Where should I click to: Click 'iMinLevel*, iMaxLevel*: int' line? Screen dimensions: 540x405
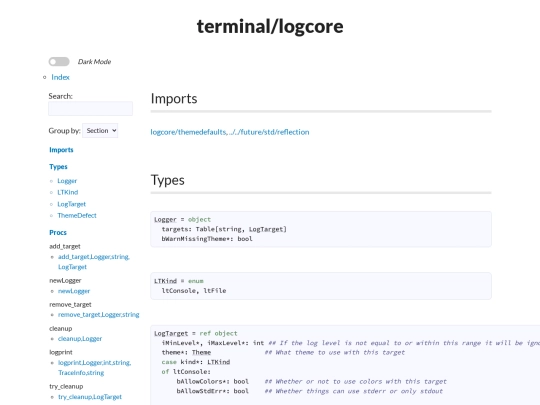tap(213, 343)
